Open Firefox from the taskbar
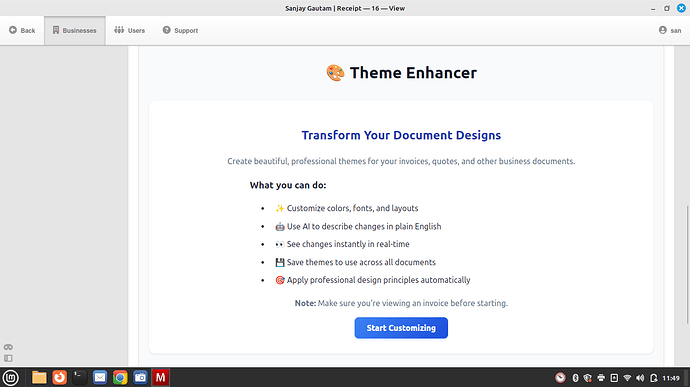 pos(59,377)
